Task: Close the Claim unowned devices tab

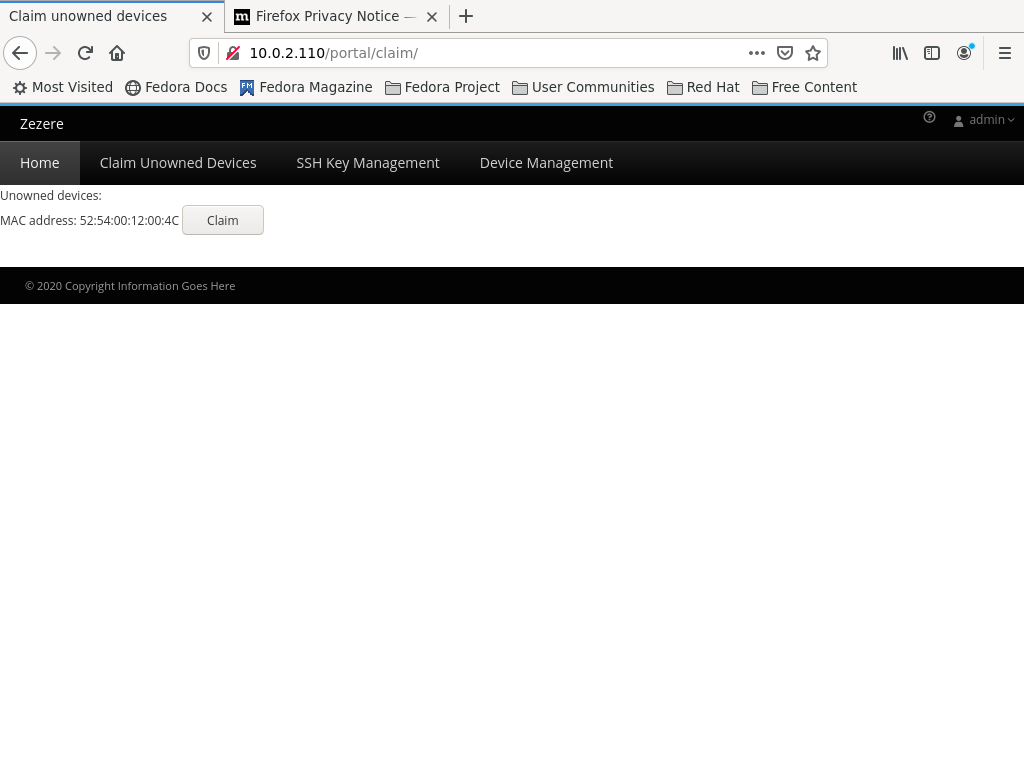Action: point(207,17)
